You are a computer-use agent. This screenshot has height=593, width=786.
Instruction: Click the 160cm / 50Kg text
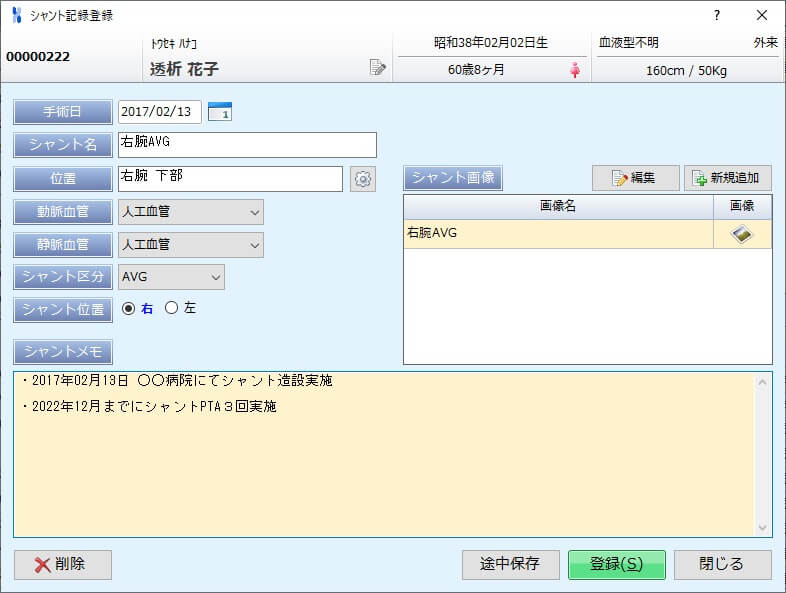click(x=686, y=71)
